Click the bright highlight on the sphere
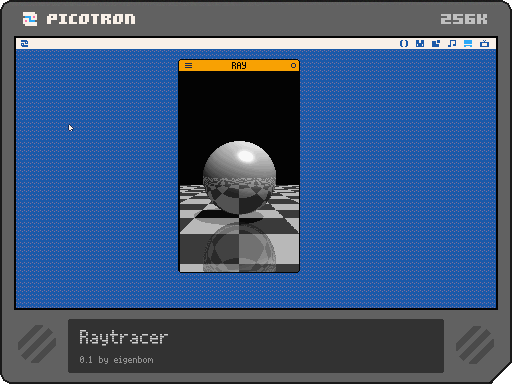Image resolution: width=512 pixels, height=384 pixels. (246, 156)
